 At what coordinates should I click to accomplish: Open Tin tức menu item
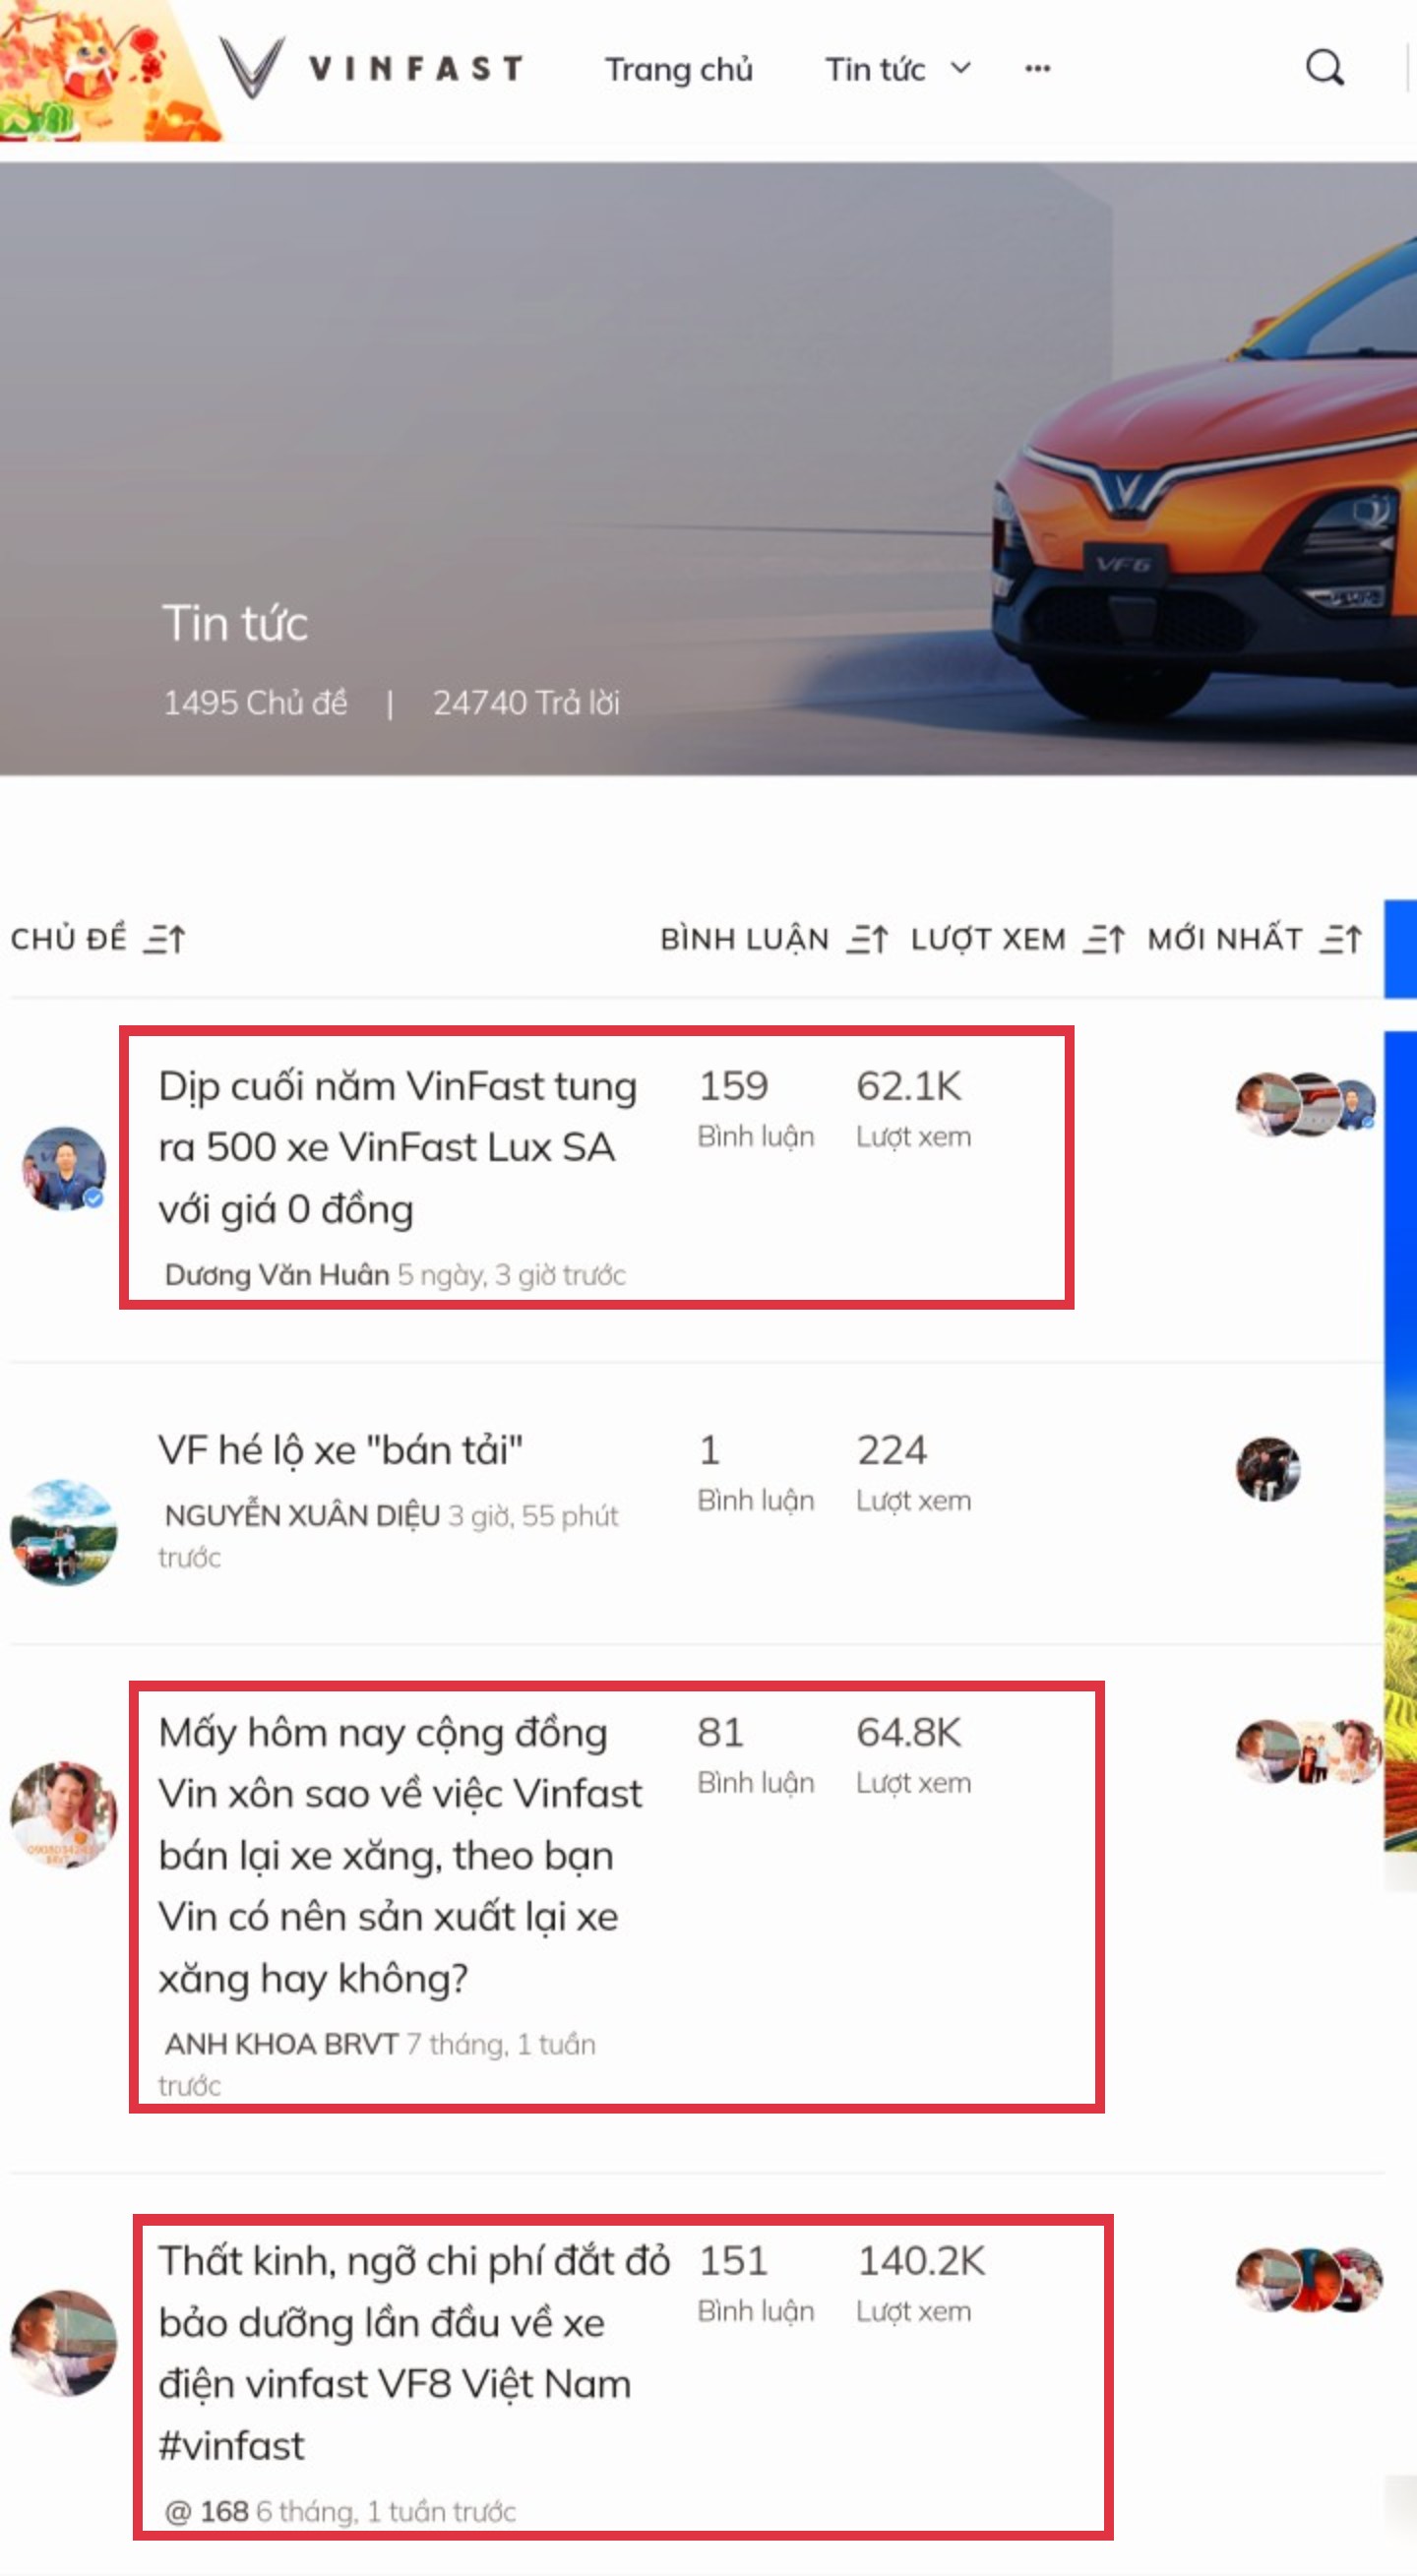[875, 69]
